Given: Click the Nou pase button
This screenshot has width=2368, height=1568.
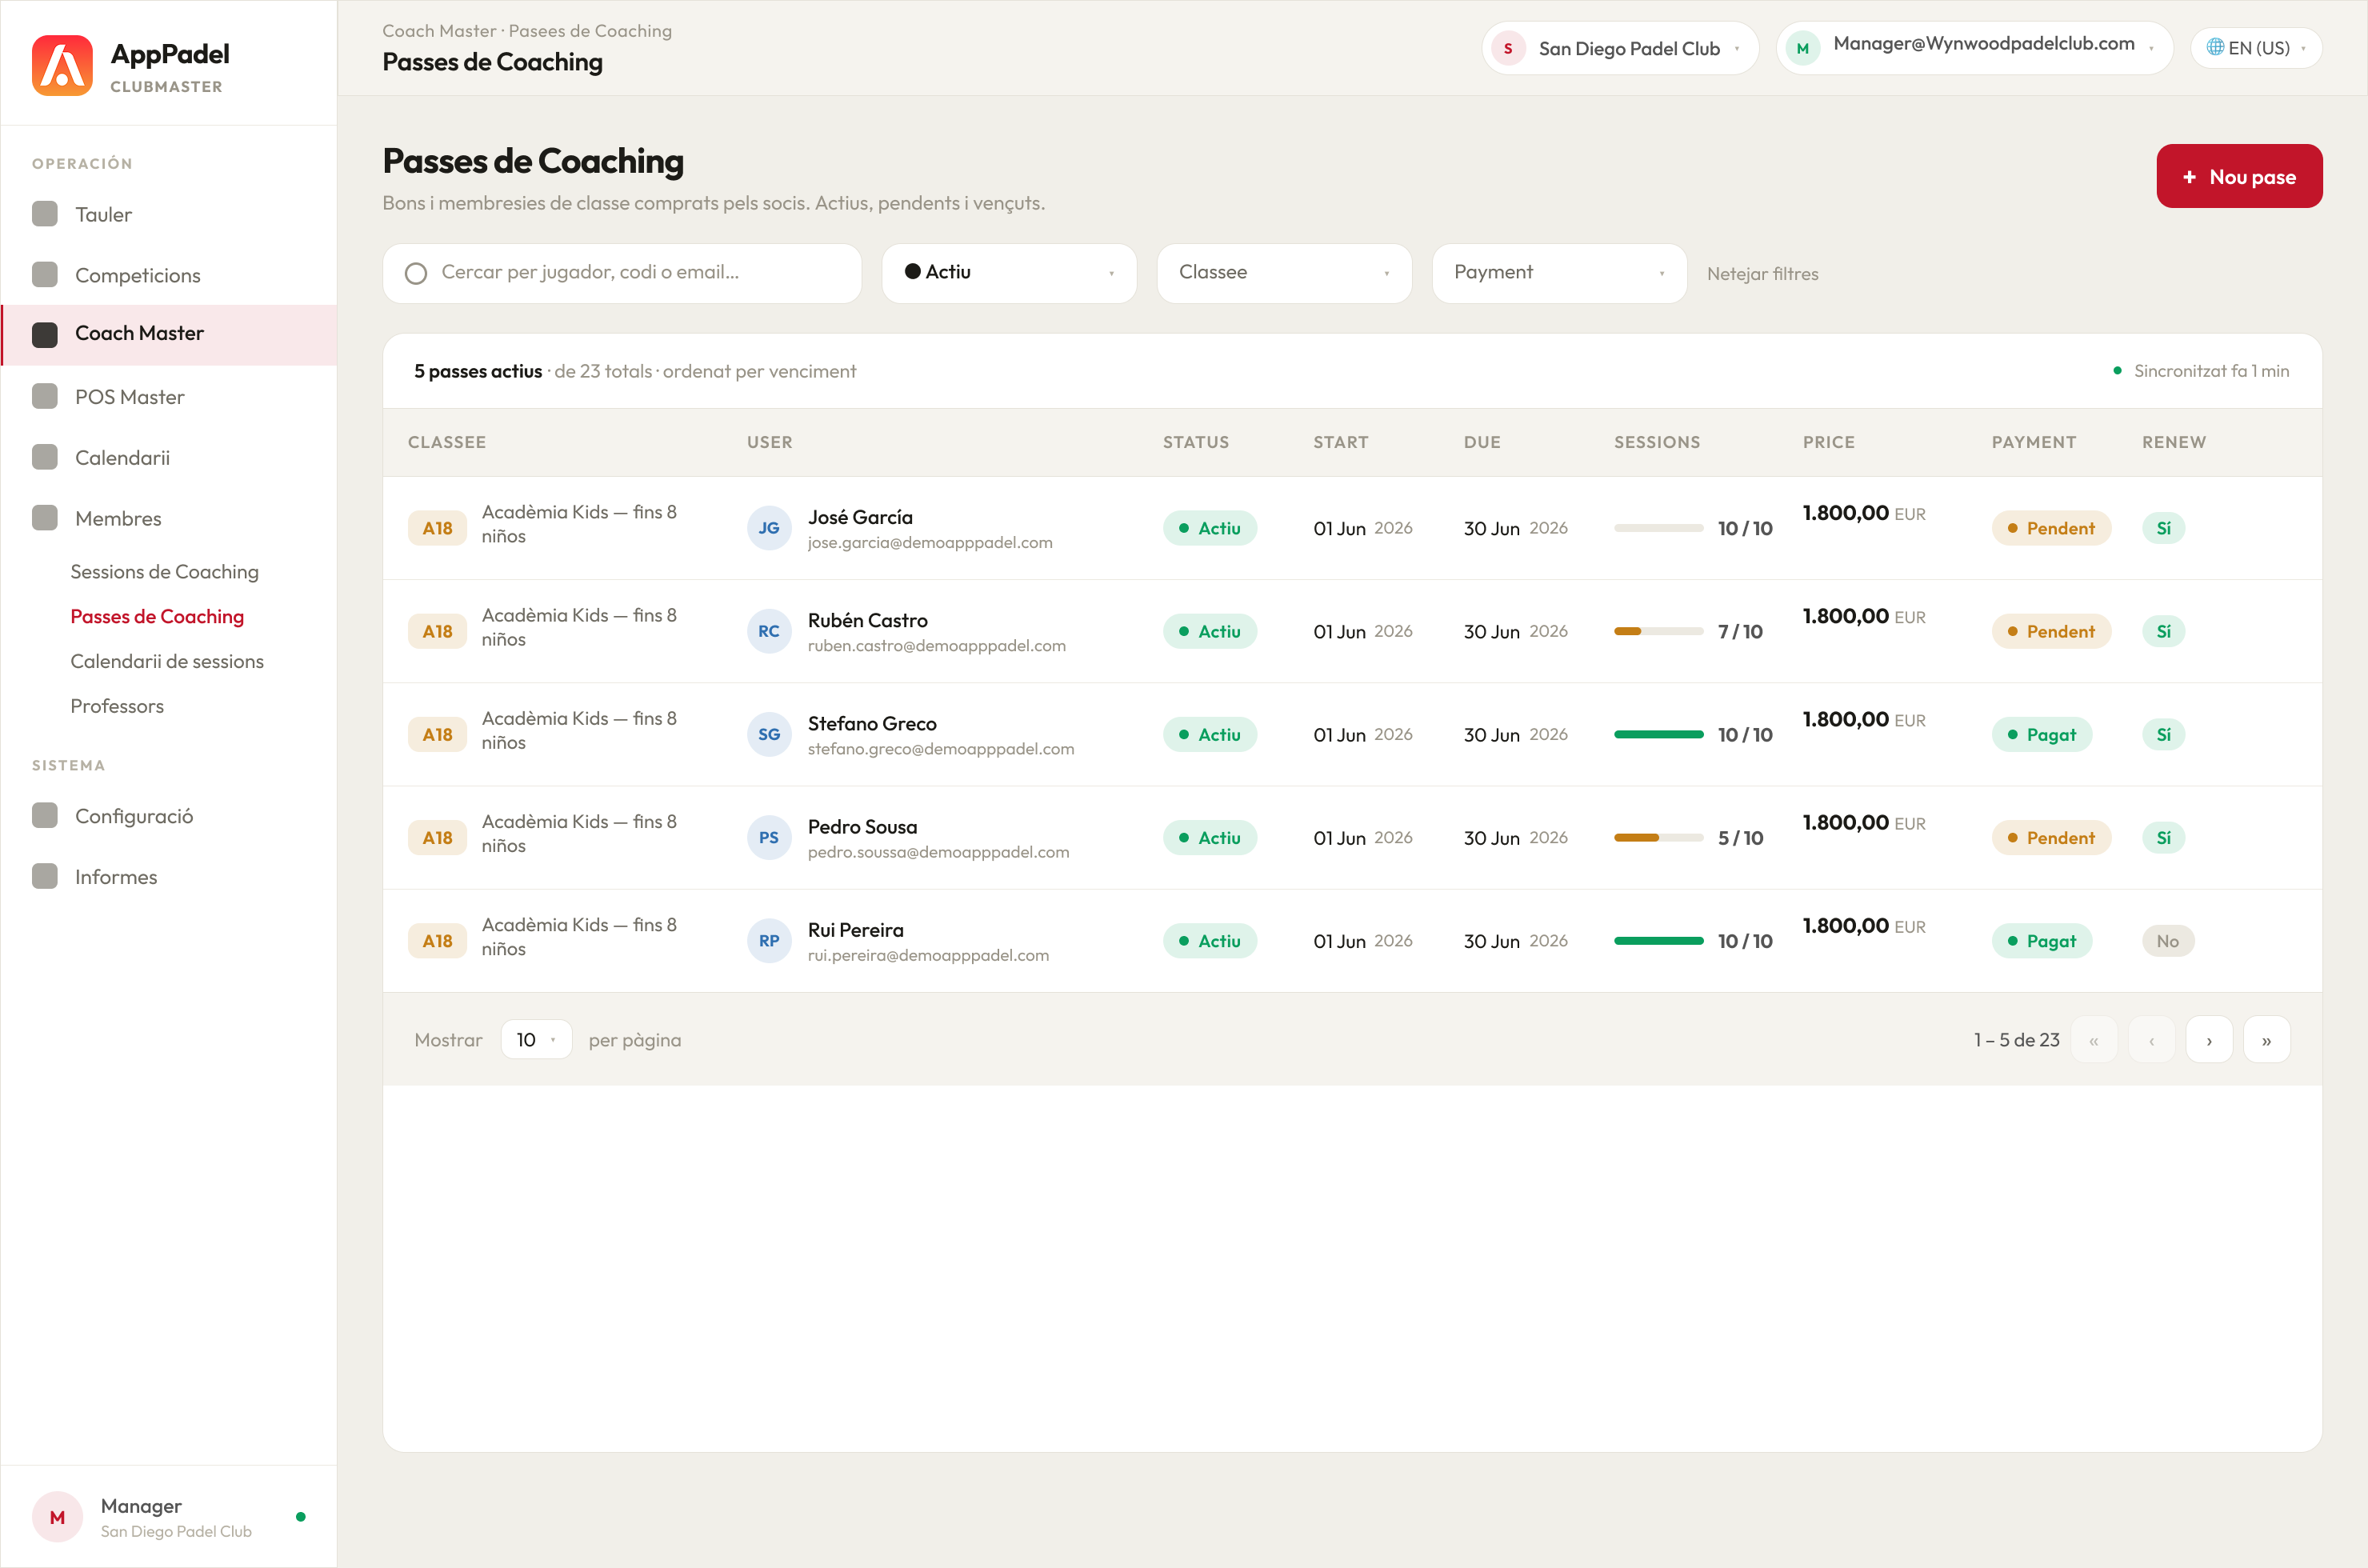Looking at the screenshot, I should point(2239,177).
